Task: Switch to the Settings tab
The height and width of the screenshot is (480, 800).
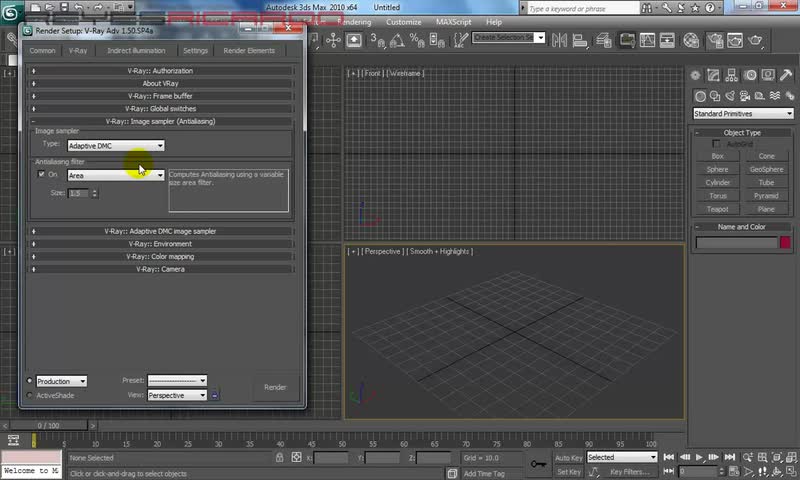Action: tap(195, 50)
